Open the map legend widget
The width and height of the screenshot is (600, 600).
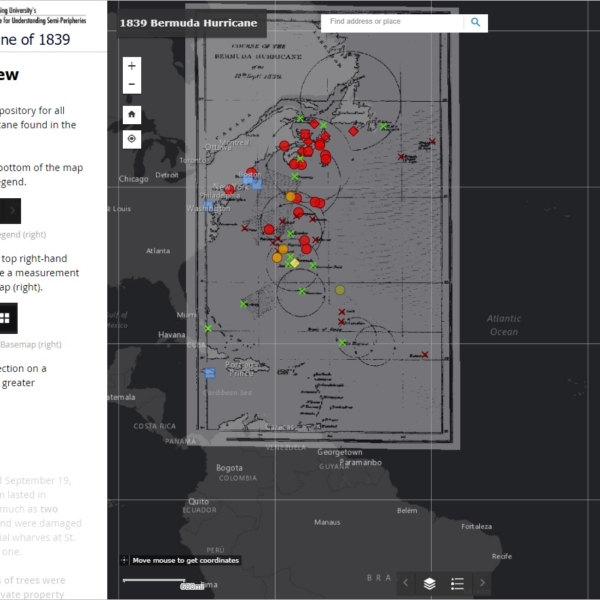pyautogui.click(x=457, y=583)
